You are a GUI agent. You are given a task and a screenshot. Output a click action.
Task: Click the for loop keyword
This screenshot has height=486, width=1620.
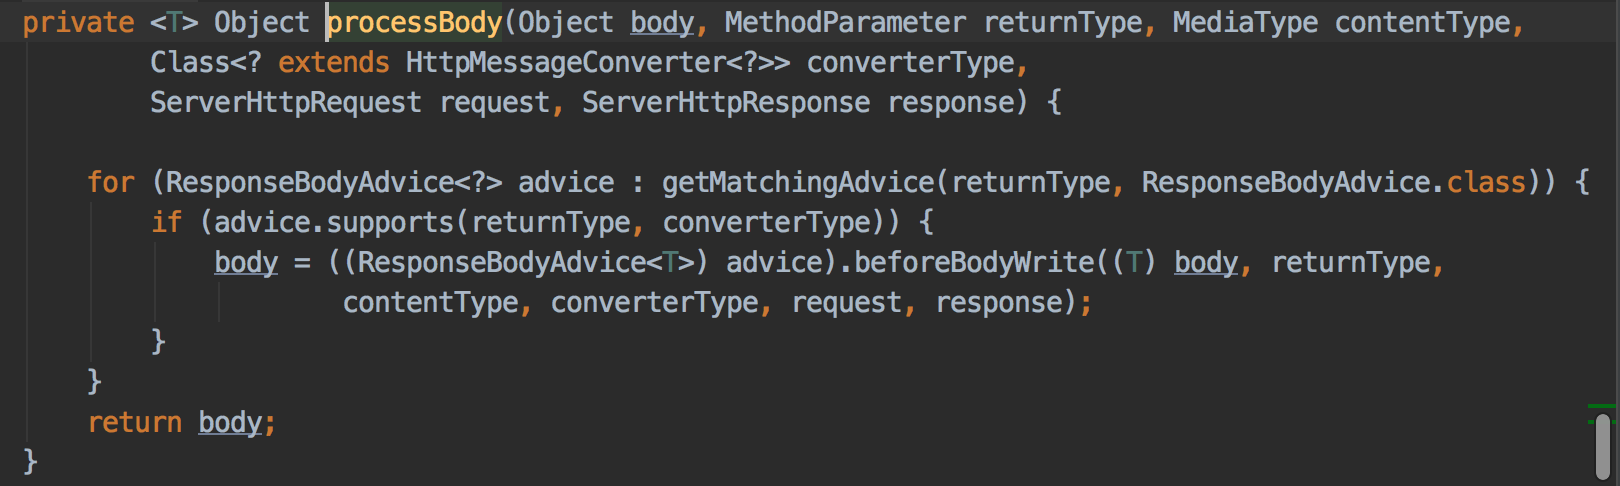pos(110,182)
